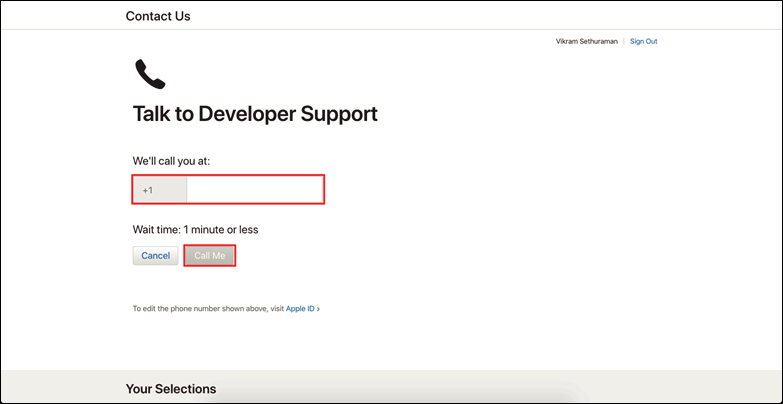The width and height of the screenshot is (783, 404).
Task: Click the word "Support" in the main heading
Action: point(334,114)
